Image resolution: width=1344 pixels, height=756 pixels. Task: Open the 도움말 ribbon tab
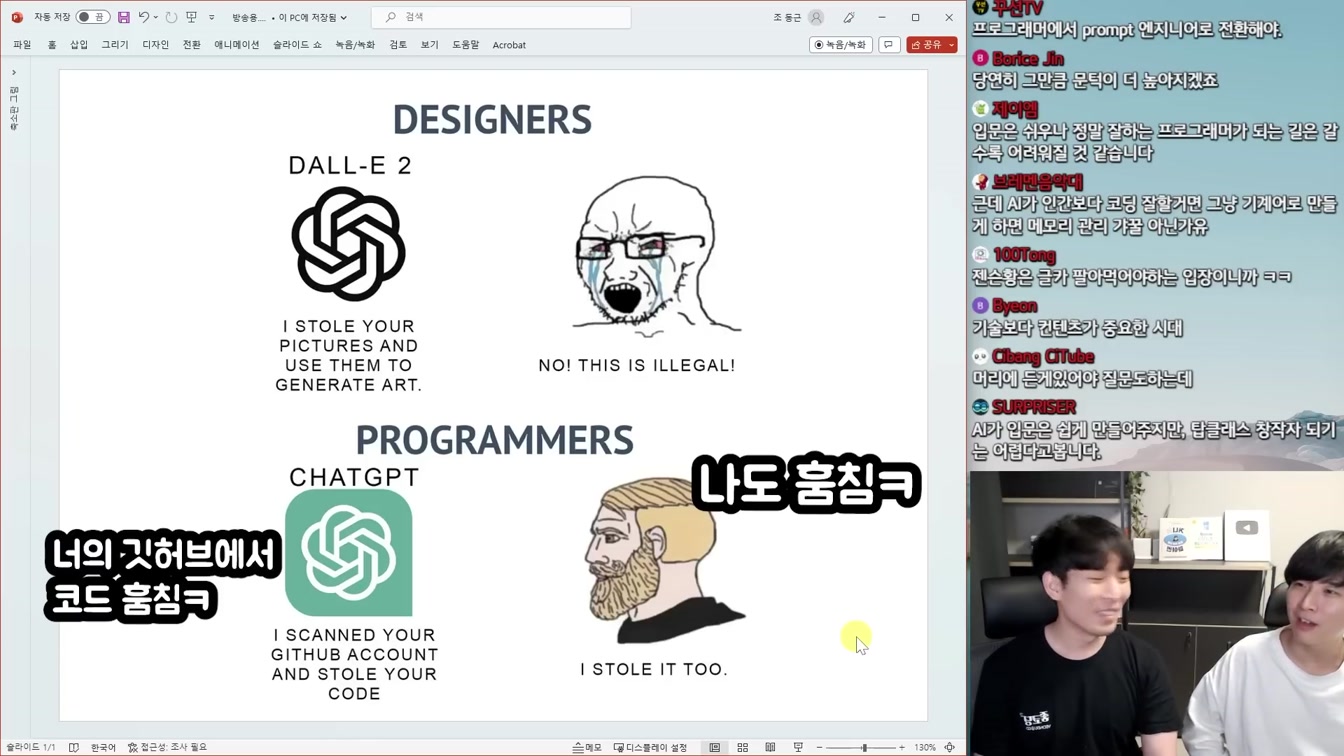click(x=466, y=45)
